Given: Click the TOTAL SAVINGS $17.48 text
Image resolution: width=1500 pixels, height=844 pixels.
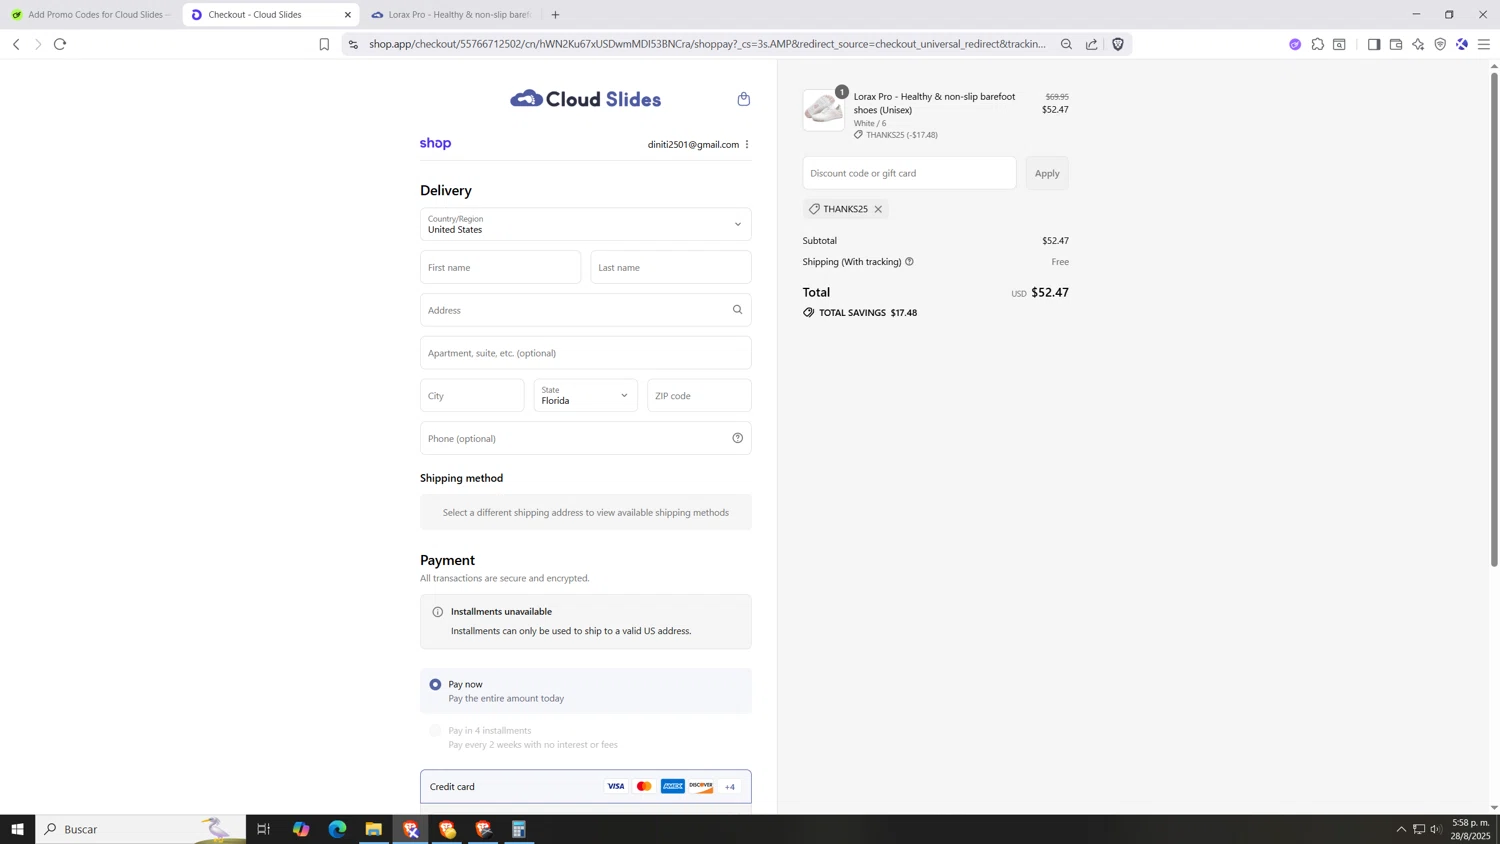Looking at the screenshot, I should 868,313.
